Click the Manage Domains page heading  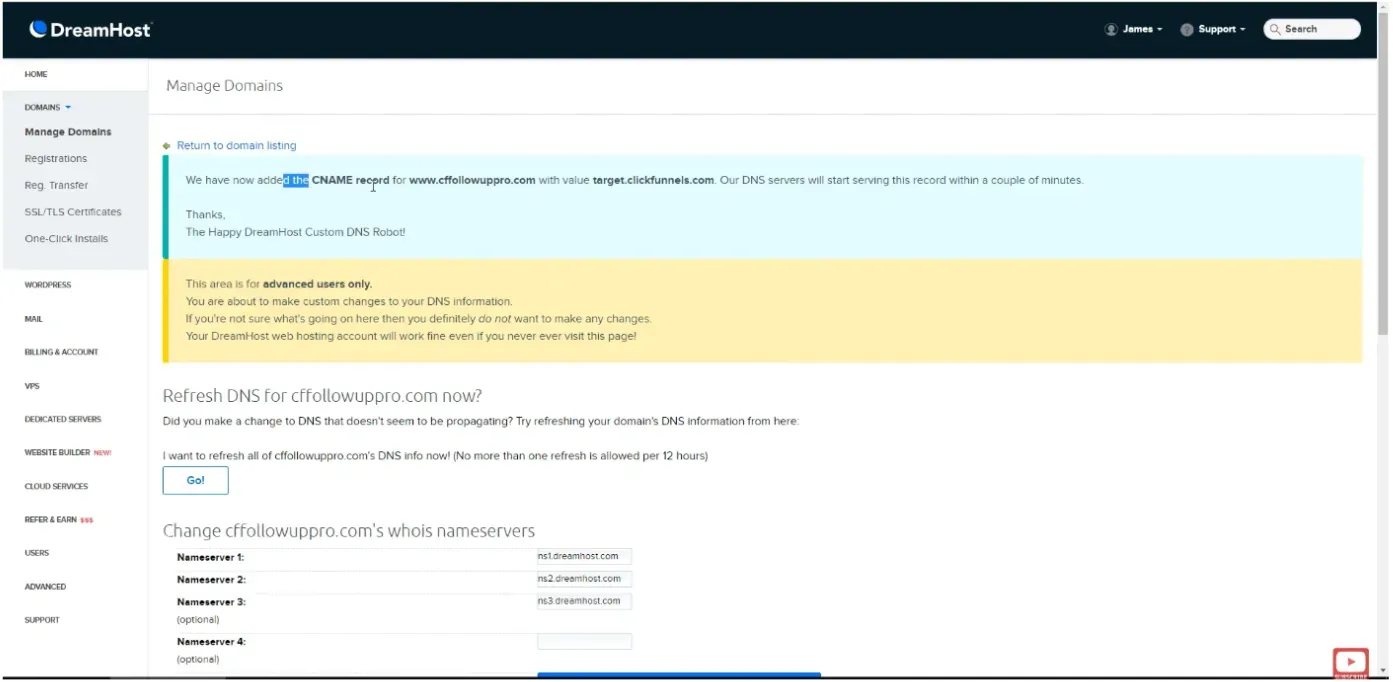click(224, 86)
